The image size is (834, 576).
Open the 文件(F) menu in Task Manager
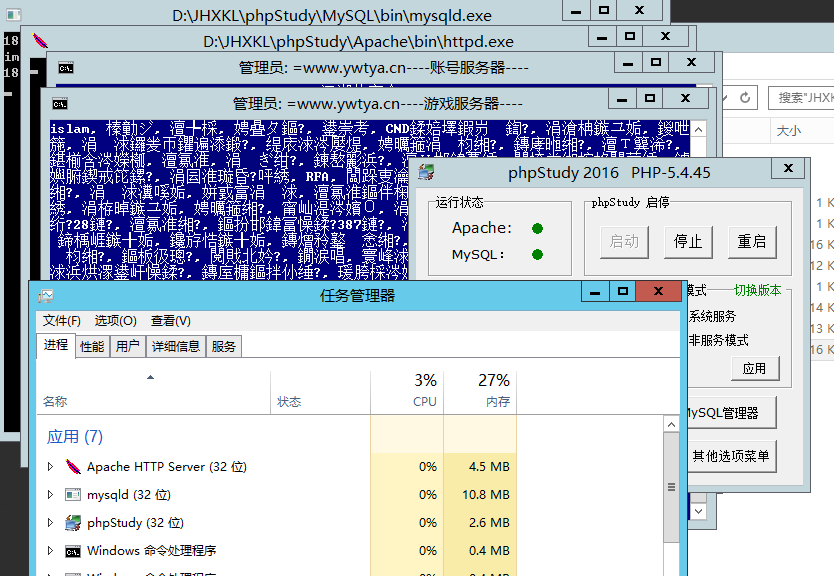[x=62, y=321]
